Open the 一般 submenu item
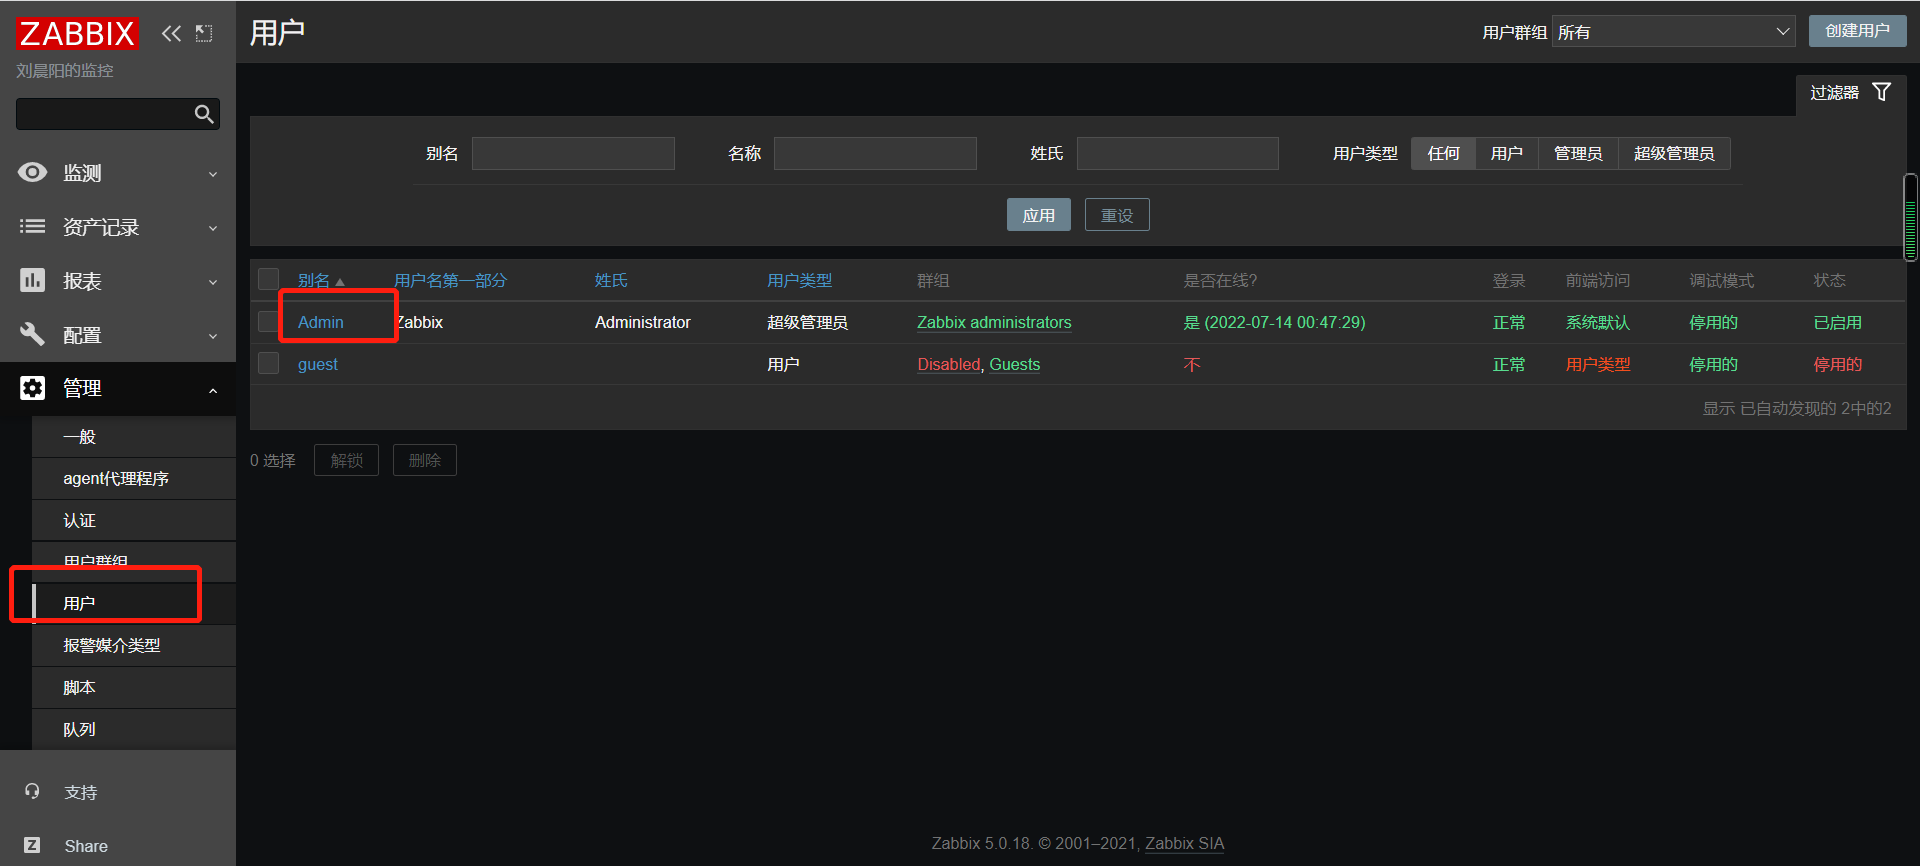 pyautogui.click(x=134, y=437)
